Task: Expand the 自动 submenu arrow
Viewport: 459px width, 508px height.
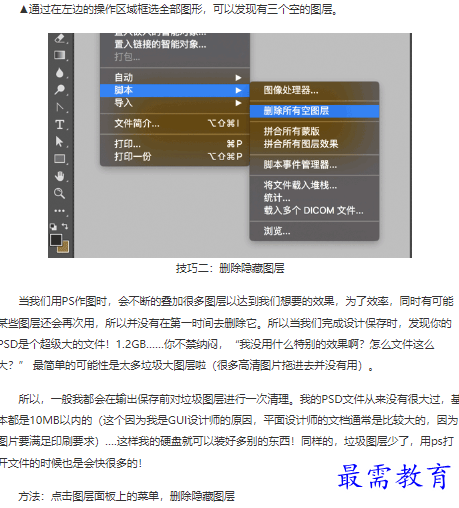Action: pyautogui.click(x=238, y=78)
